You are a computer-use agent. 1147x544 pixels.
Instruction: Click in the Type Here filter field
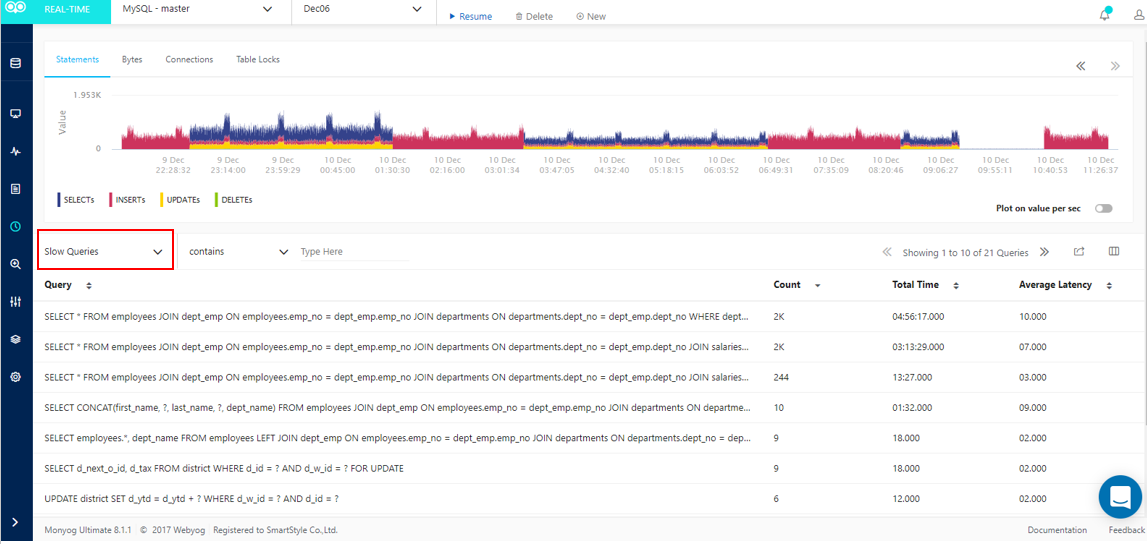coord(354,252)
